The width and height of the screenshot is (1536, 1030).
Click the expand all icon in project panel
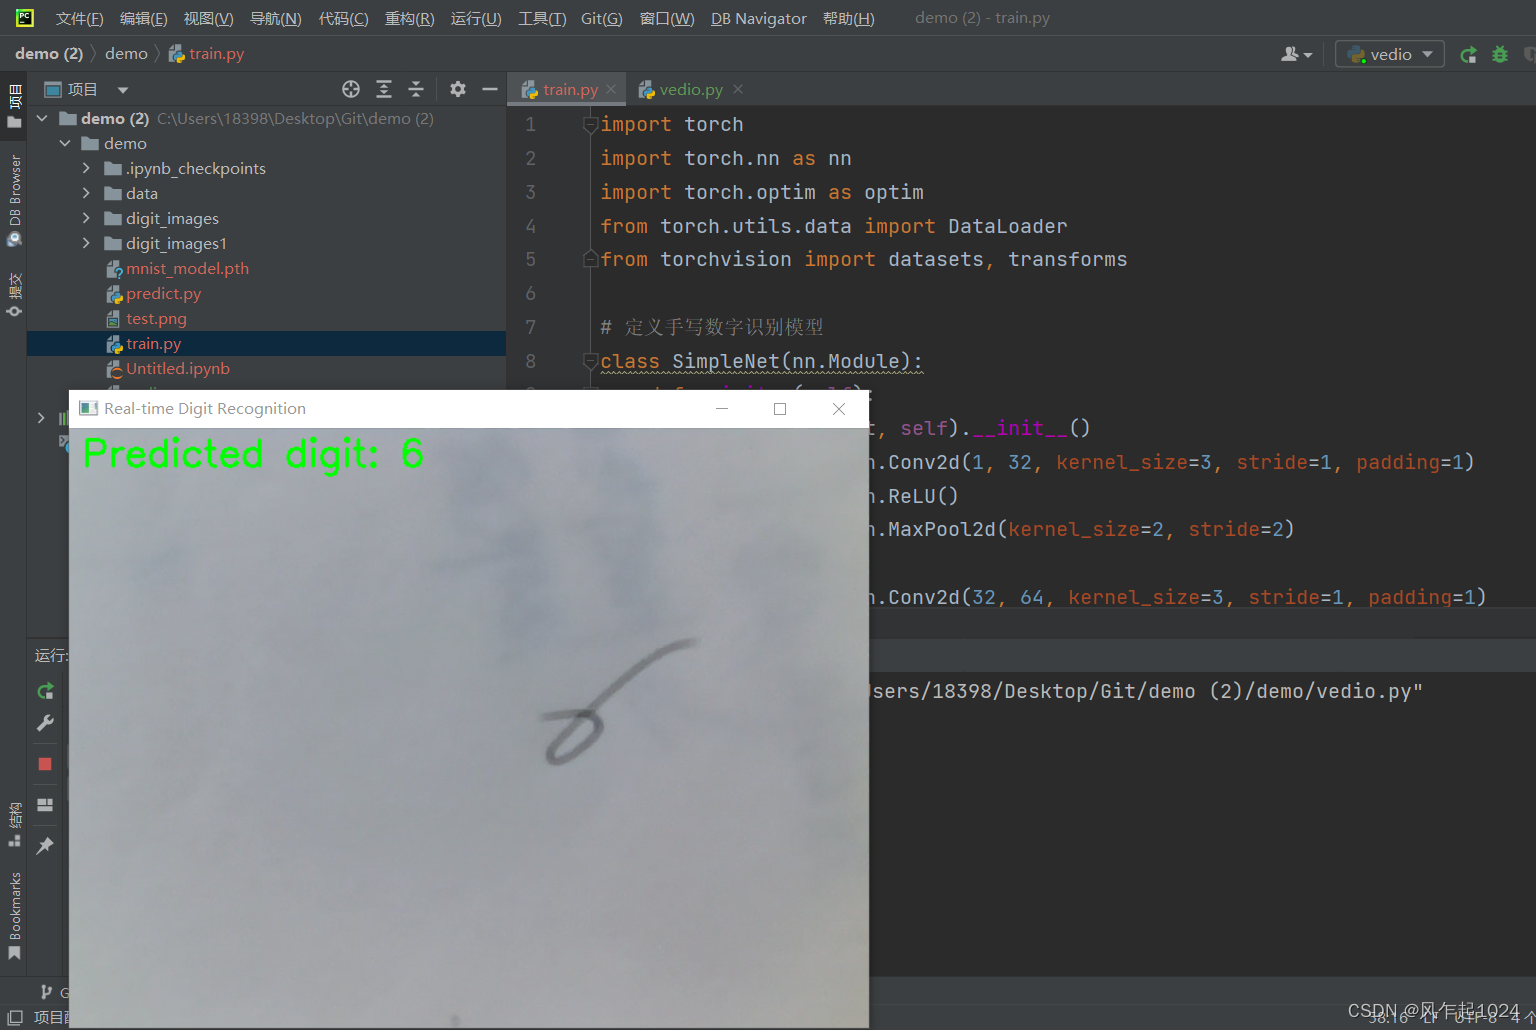click(384, 89)
